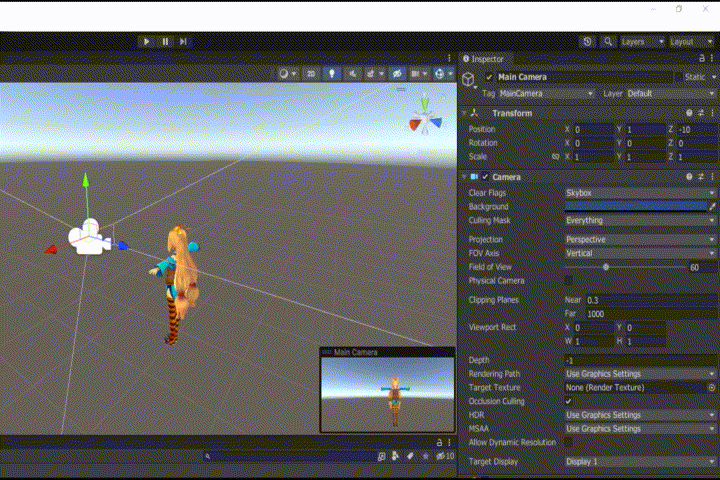Click the Field of View value 60
The image size is (720, 480).
pos(702,267)
